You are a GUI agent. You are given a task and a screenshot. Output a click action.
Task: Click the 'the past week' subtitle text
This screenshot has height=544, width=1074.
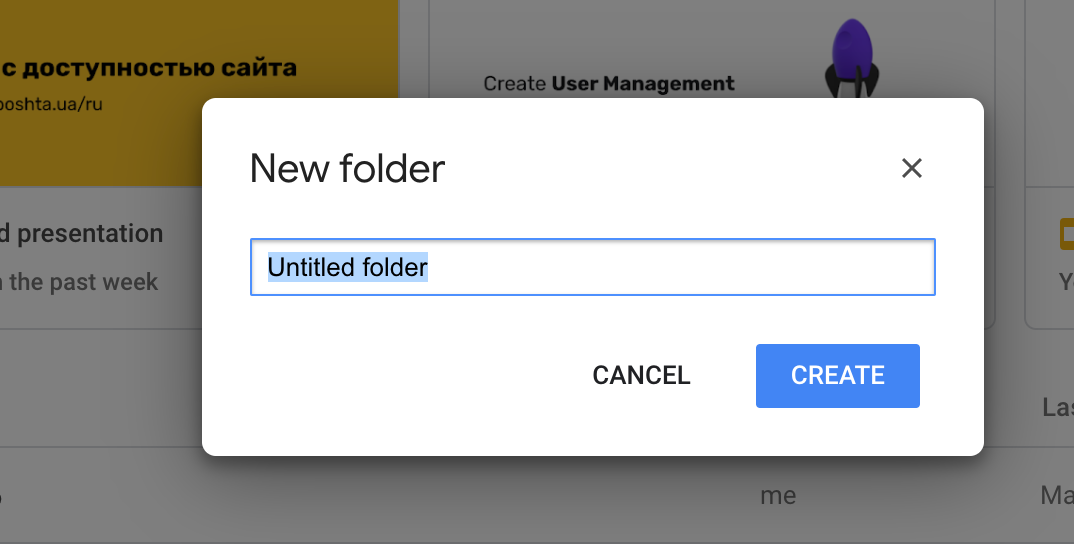(x=84, y=282)
